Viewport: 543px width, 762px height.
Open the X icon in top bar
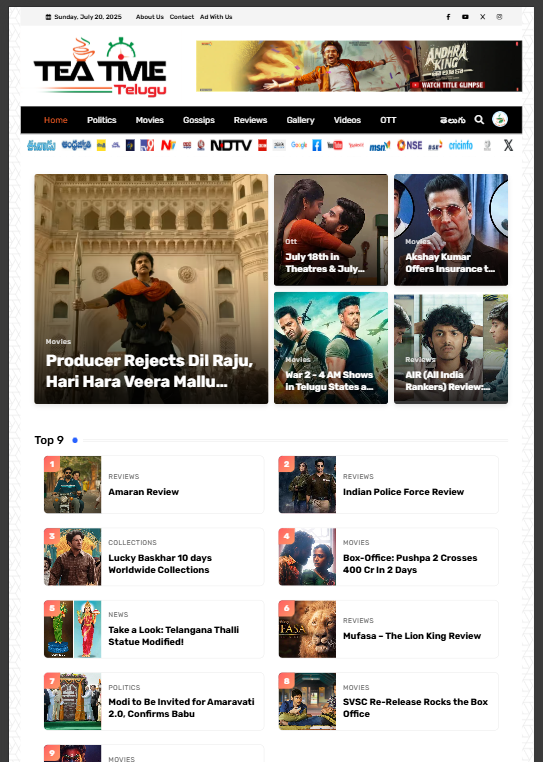pyautogui.click(x=482, y=17)
